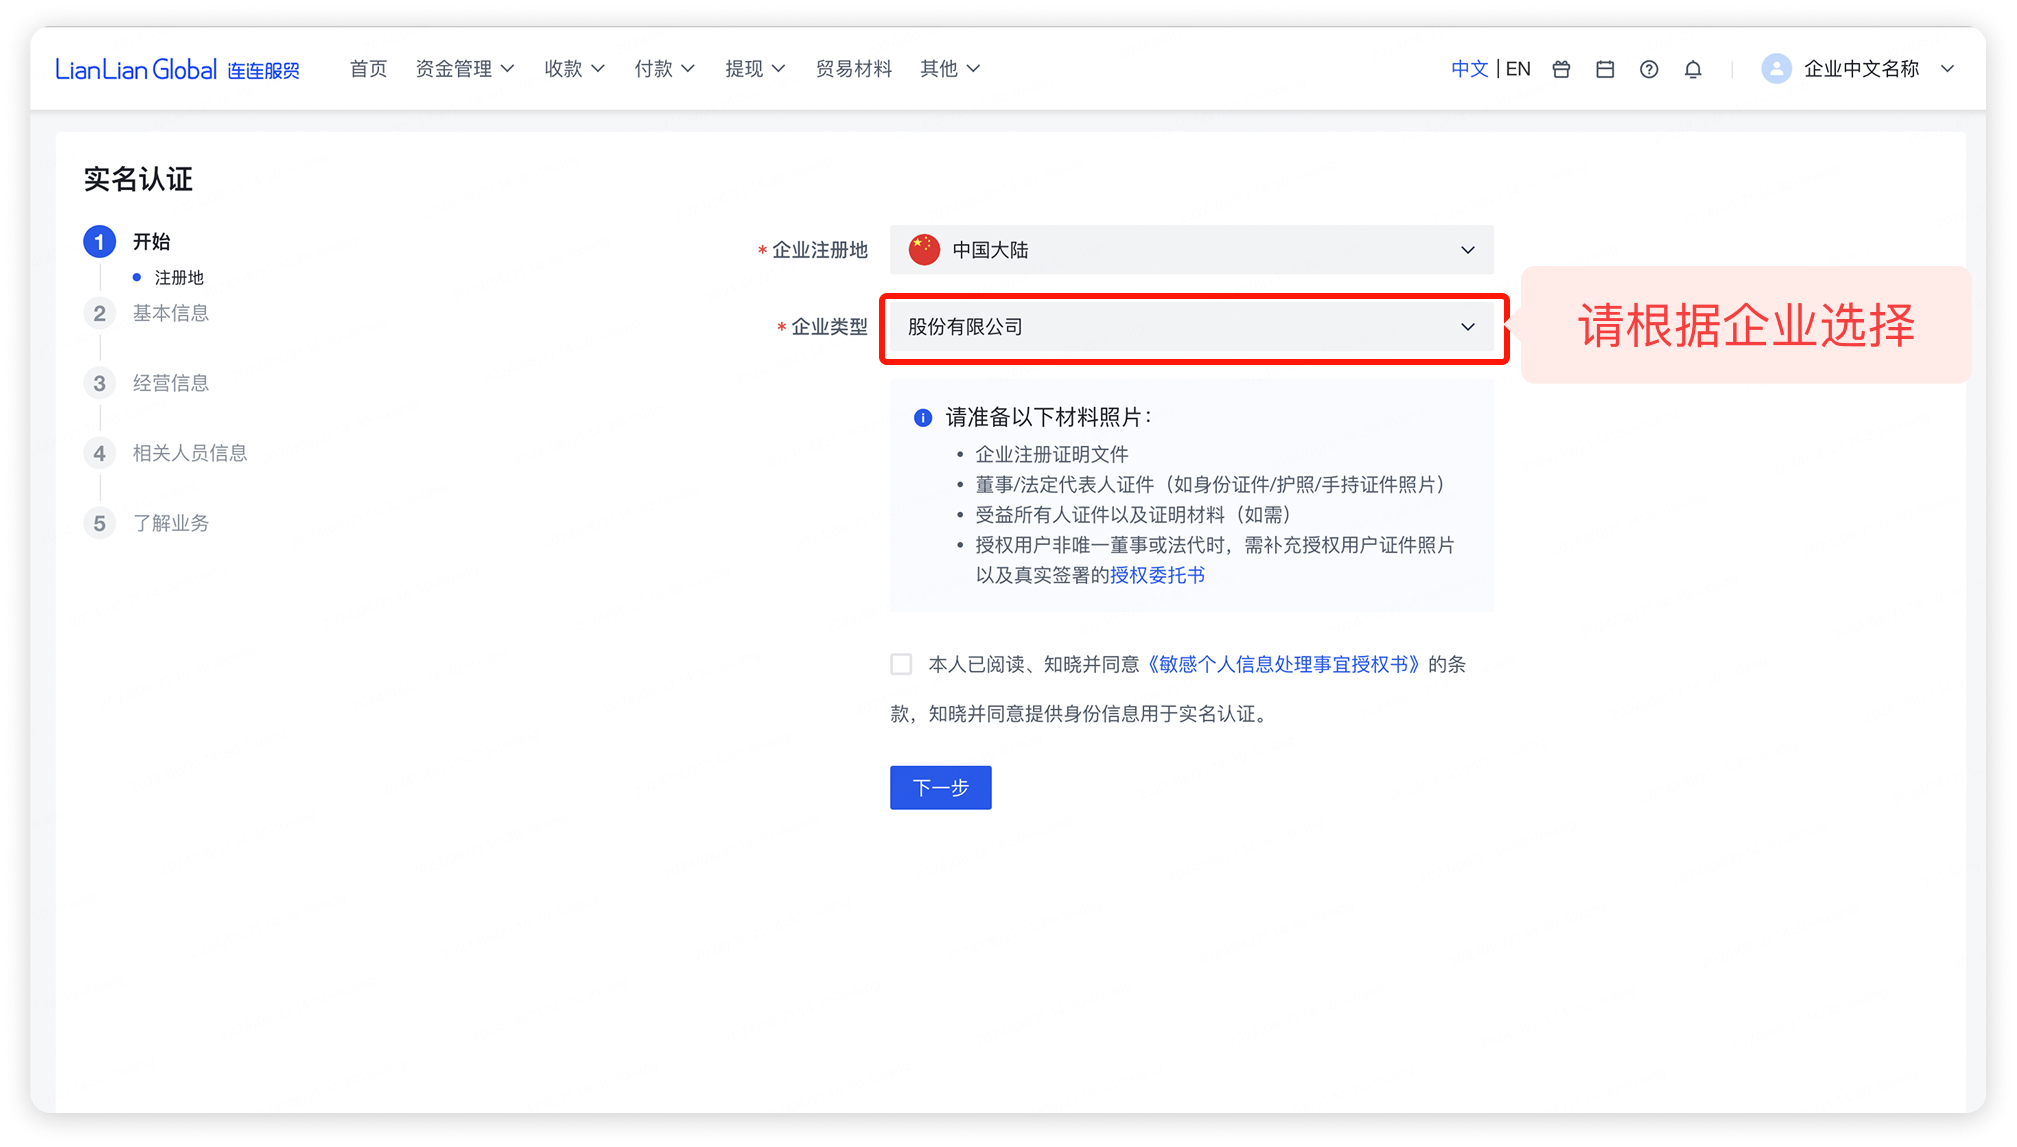Go to 贸易材料 menu item
Image resolution: width=2017 pixels, height=1147 pixels.
click(853, 69)
